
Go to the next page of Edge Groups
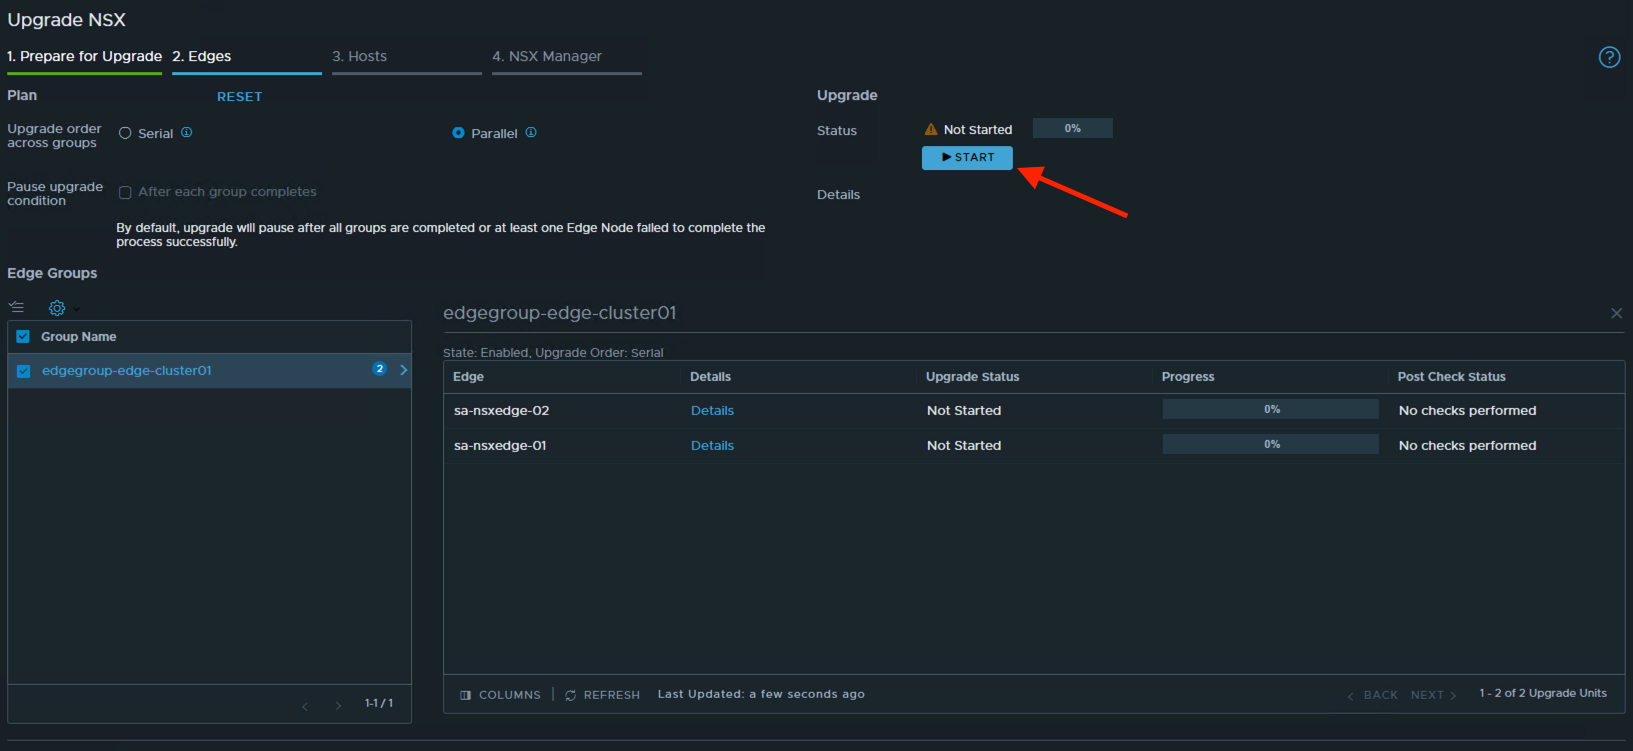point(338,706)
